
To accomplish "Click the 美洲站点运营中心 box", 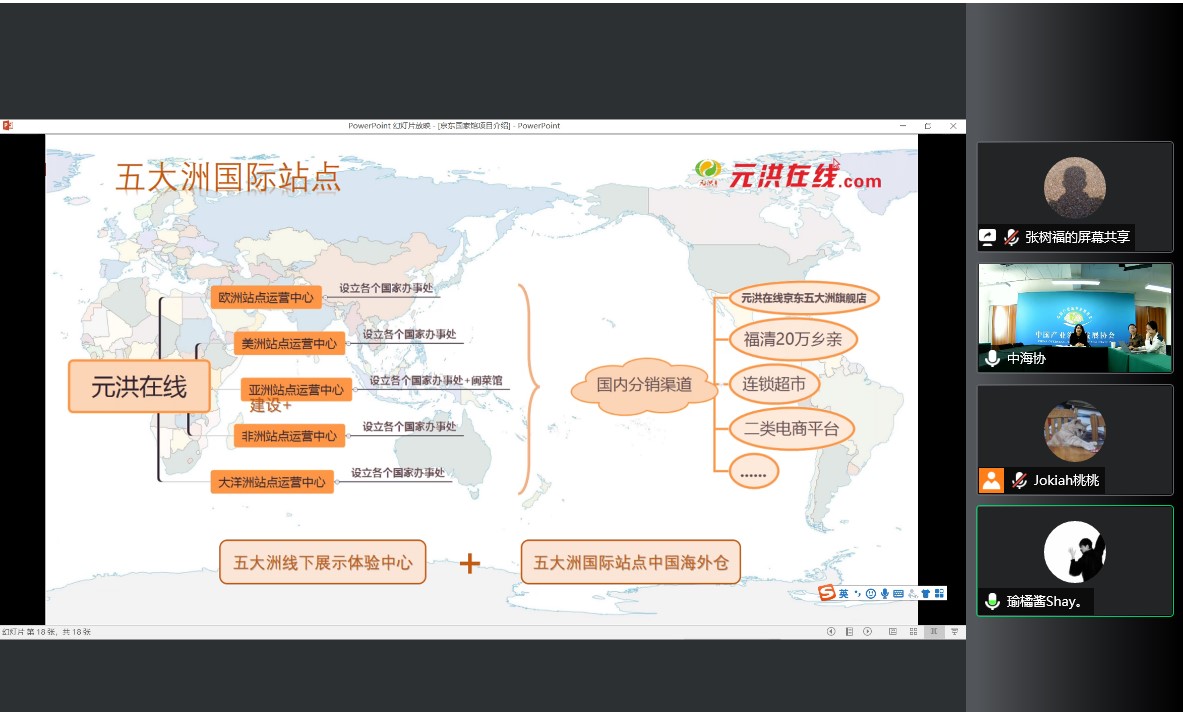I will [289, 343].
